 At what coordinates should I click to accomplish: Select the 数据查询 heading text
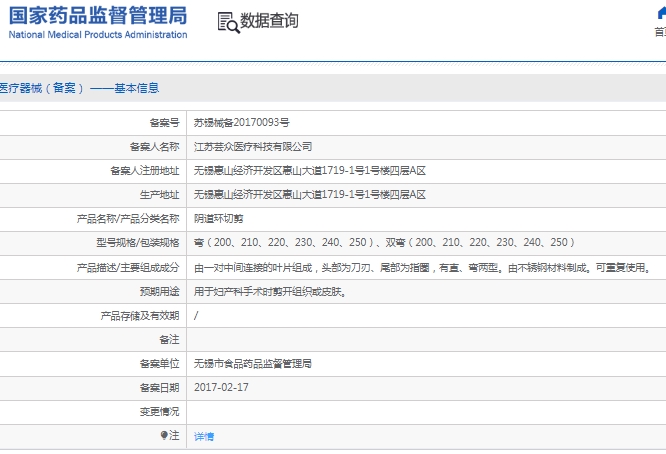[269, 20]
